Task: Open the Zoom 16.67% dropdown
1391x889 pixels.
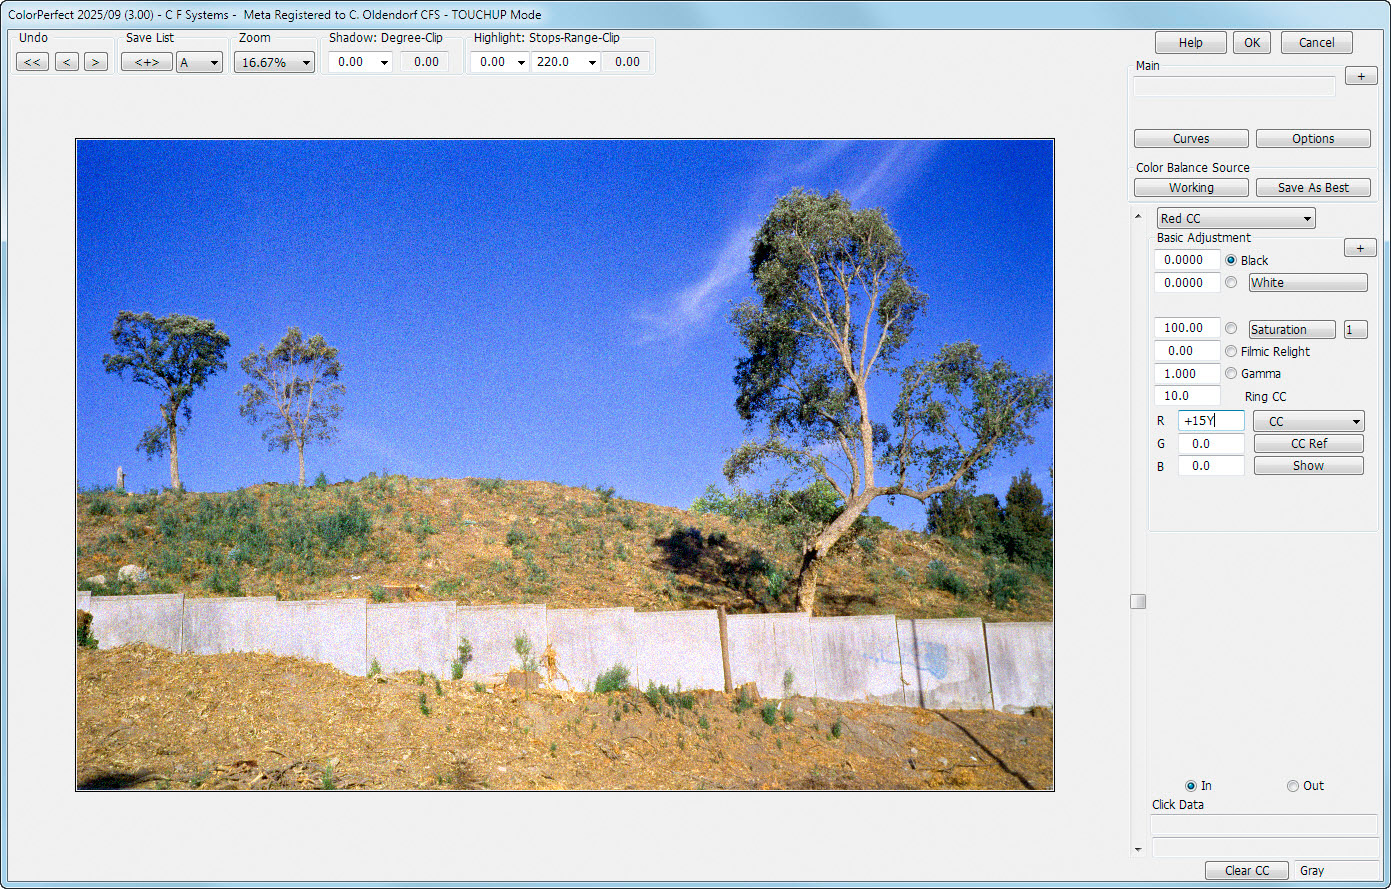Action: point(274,62)
